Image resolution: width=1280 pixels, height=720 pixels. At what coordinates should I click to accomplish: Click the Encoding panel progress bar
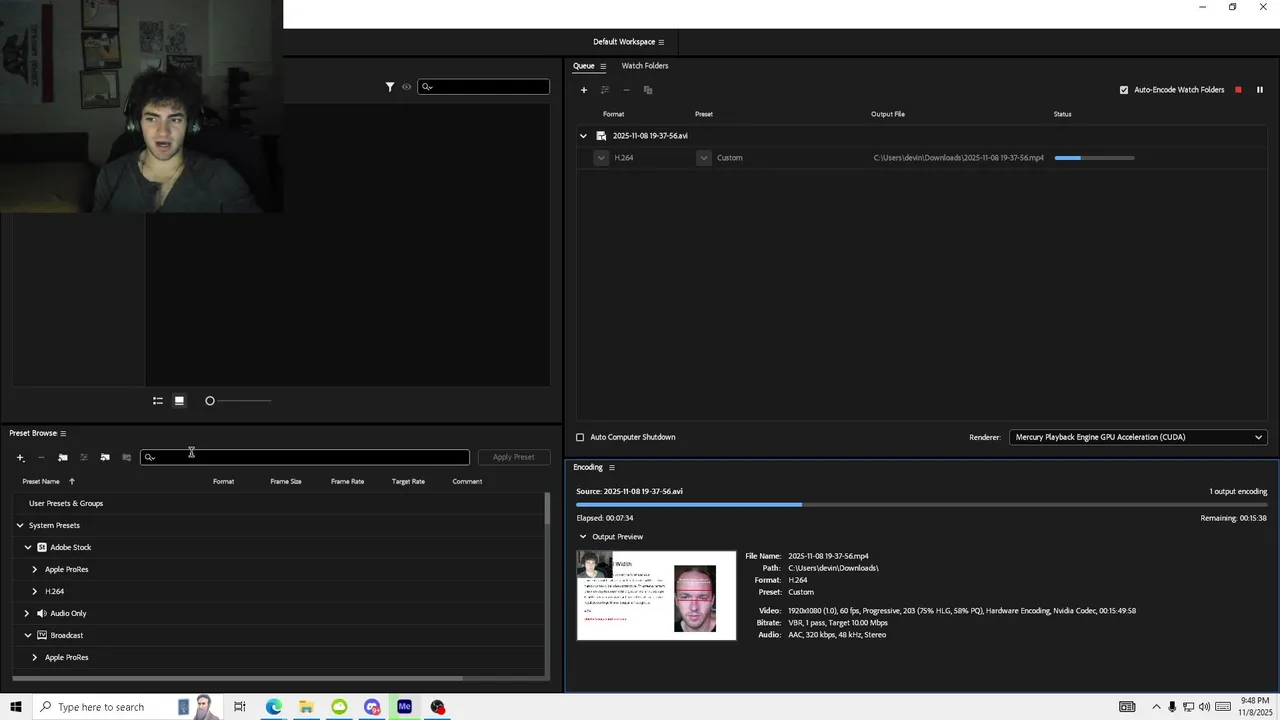tap(921, 505)
